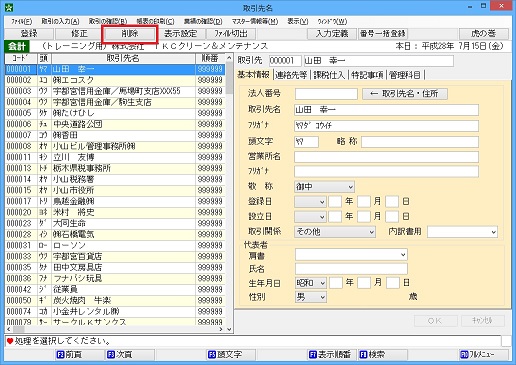This screenshot has height=365, width=516.
Task: Click the ← 取引先名・住所 button
Action: 405,94
